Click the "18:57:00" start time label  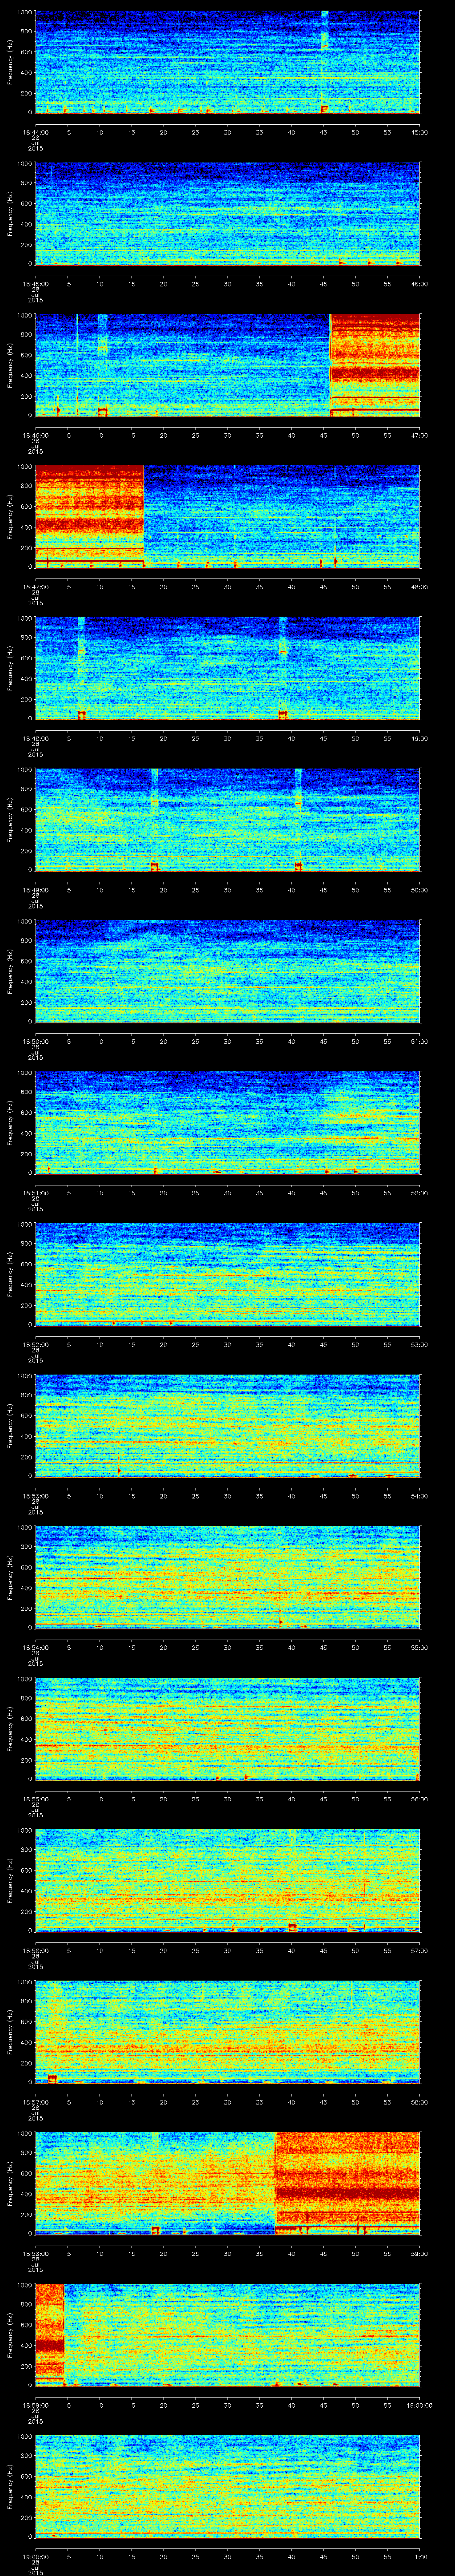click(x=35, y=2102)
